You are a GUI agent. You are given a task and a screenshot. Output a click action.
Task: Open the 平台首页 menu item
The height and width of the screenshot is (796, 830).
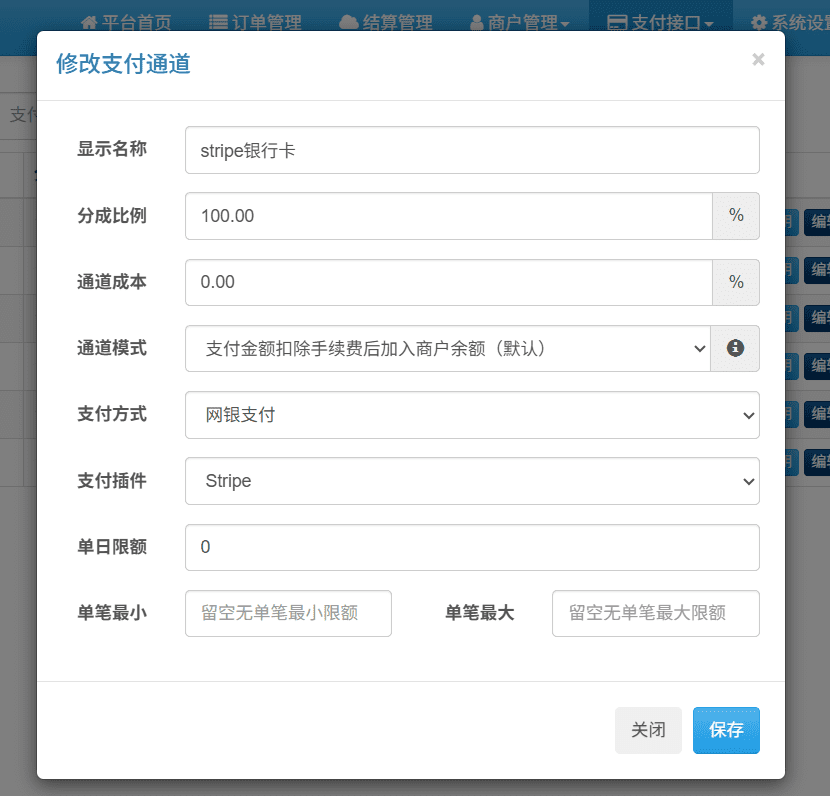coord(126,22)
